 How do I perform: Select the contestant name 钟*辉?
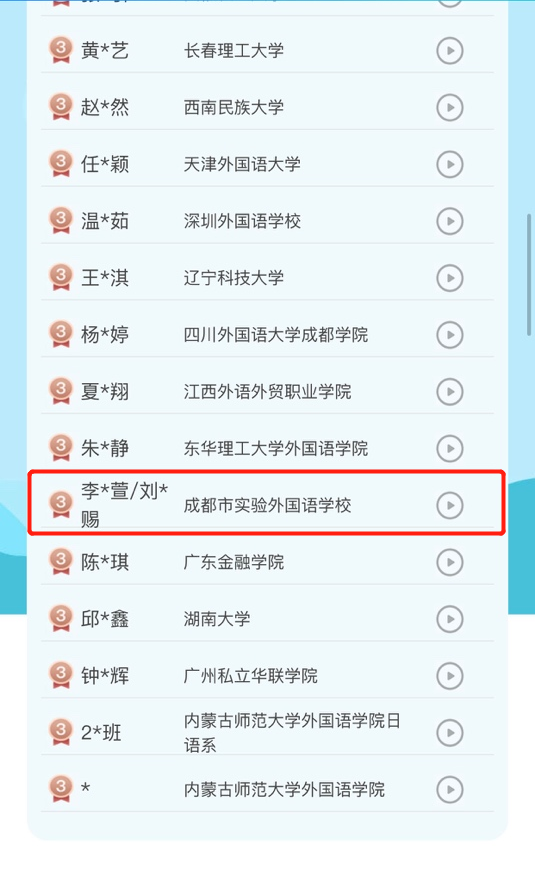tap(105, 676)
